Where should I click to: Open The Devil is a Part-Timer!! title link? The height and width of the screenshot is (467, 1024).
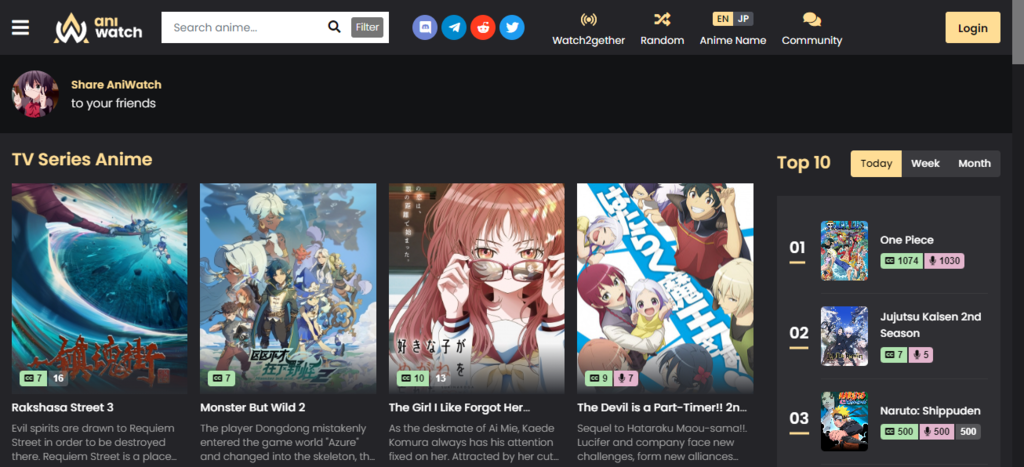click(662, 408)
